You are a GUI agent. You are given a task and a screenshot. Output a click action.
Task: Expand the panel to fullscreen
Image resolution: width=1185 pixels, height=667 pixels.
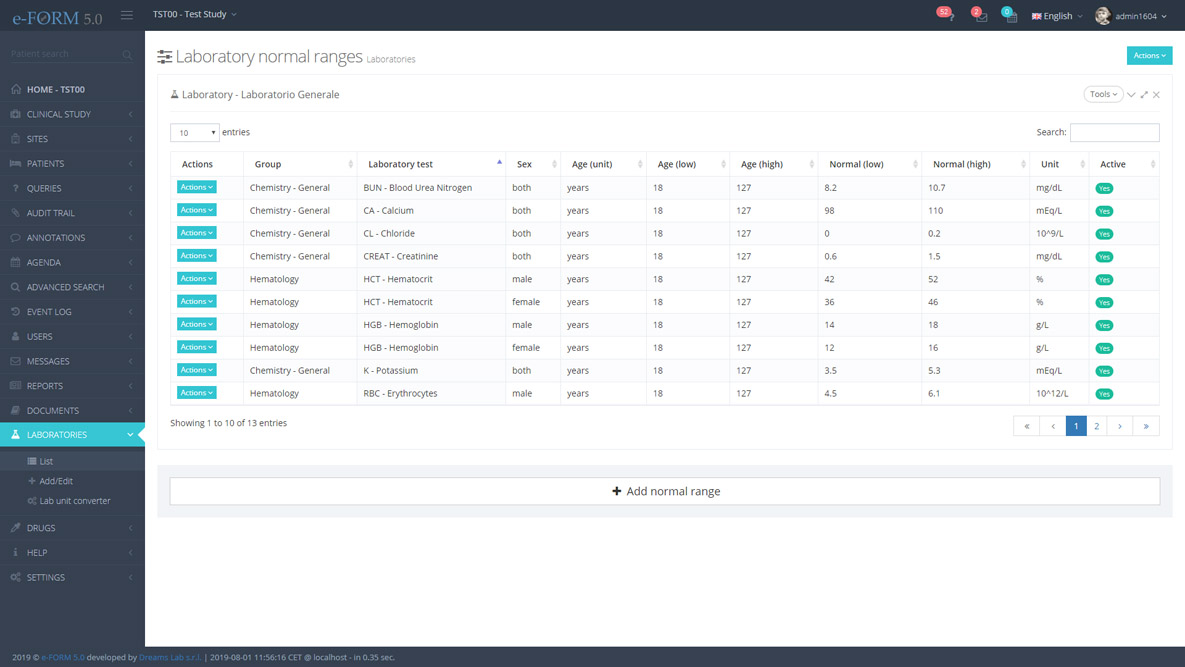pyautogui.click(x=1144, y=95)
